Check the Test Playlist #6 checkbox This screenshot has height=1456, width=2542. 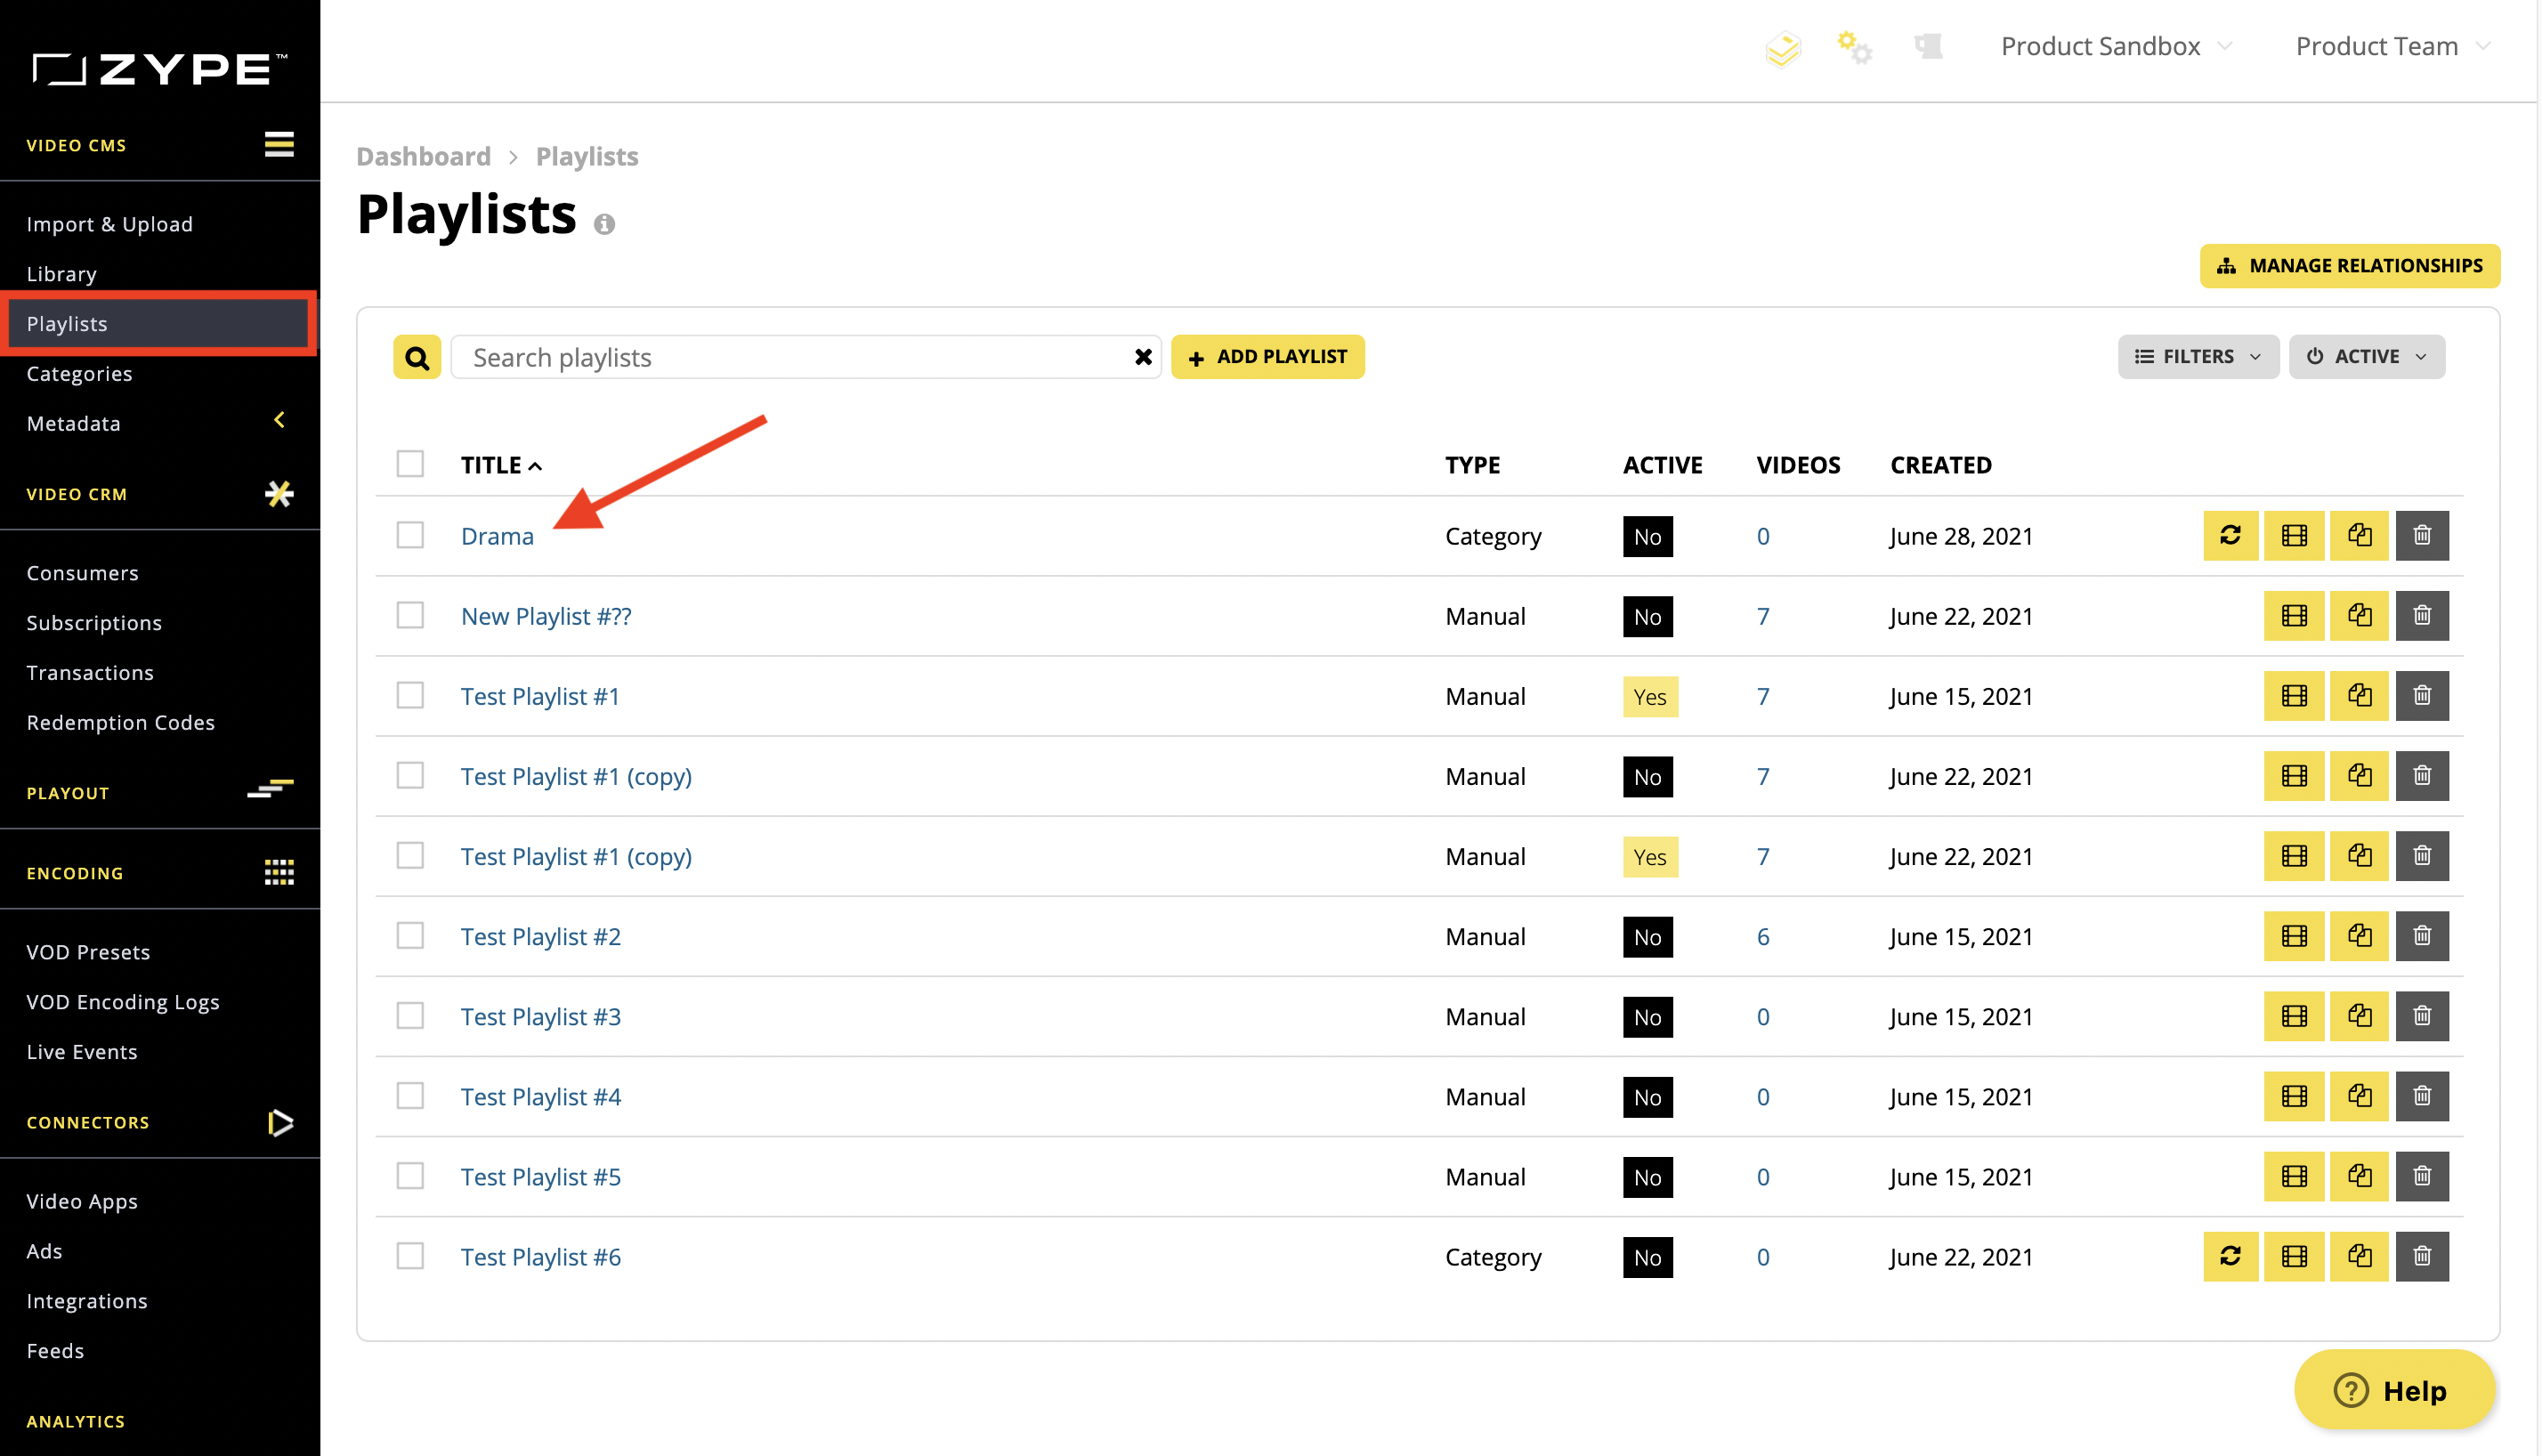coord(410,1255)
